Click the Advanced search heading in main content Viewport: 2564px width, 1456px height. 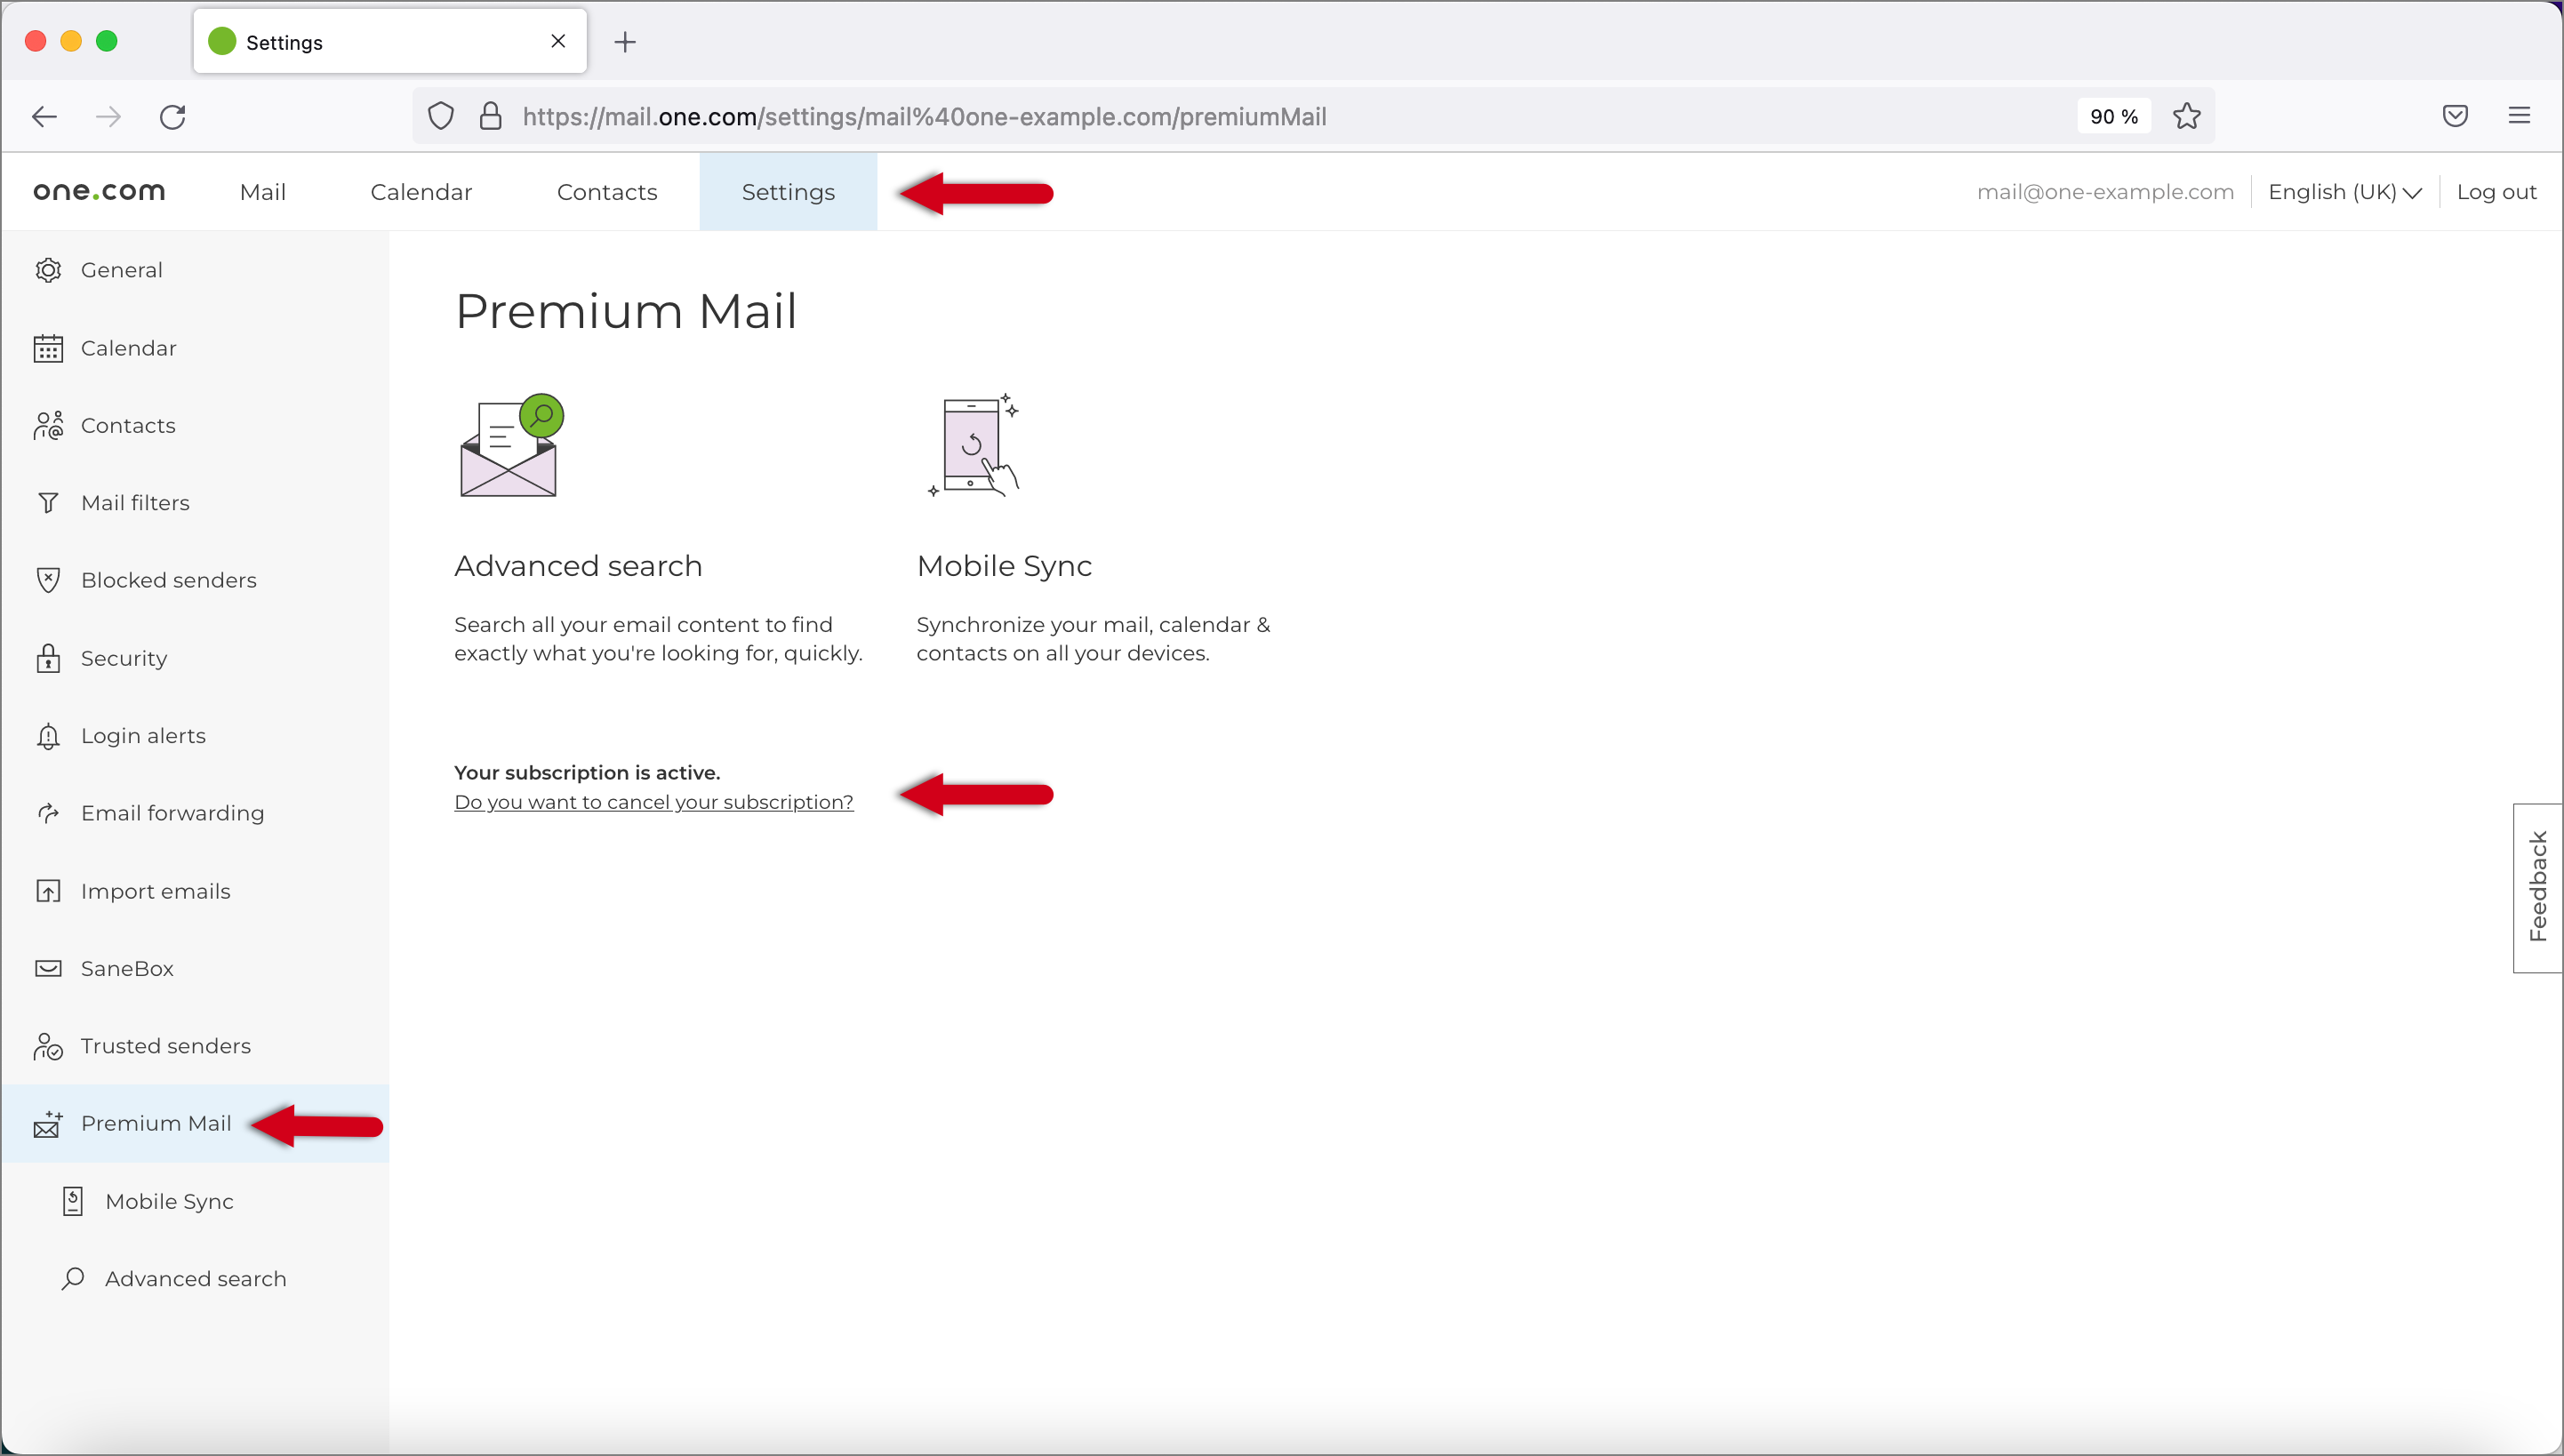point(578,566)
